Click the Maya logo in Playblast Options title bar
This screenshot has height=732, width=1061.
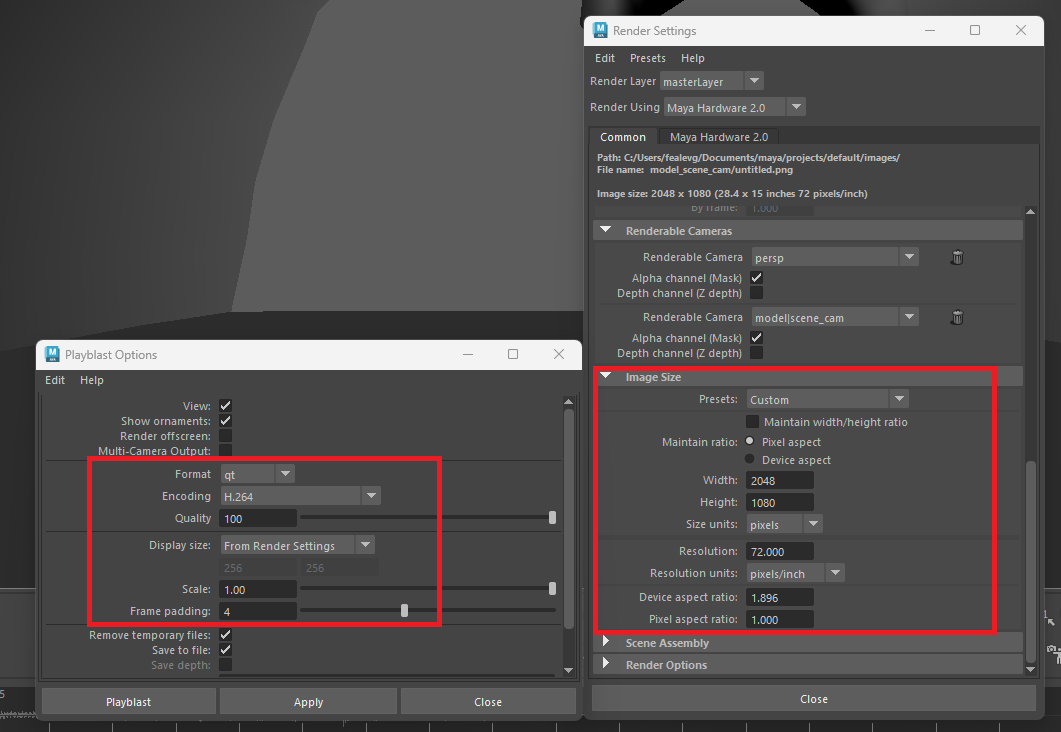[x=52, y=354]
